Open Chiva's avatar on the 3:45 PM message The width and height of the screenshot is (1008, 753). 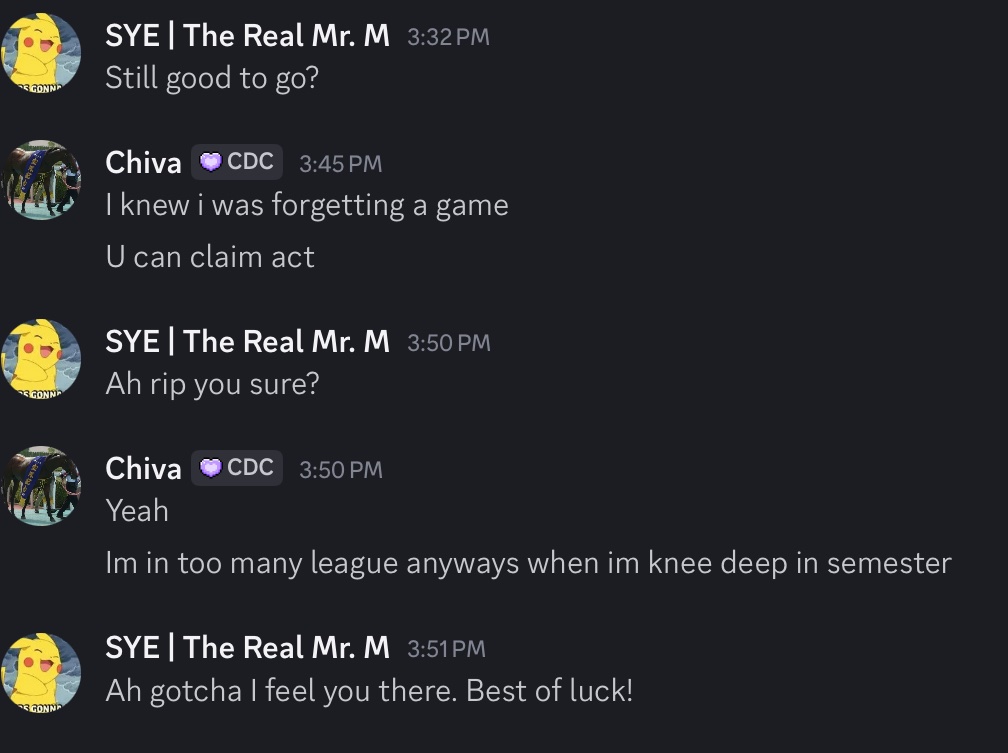point(40,180)
